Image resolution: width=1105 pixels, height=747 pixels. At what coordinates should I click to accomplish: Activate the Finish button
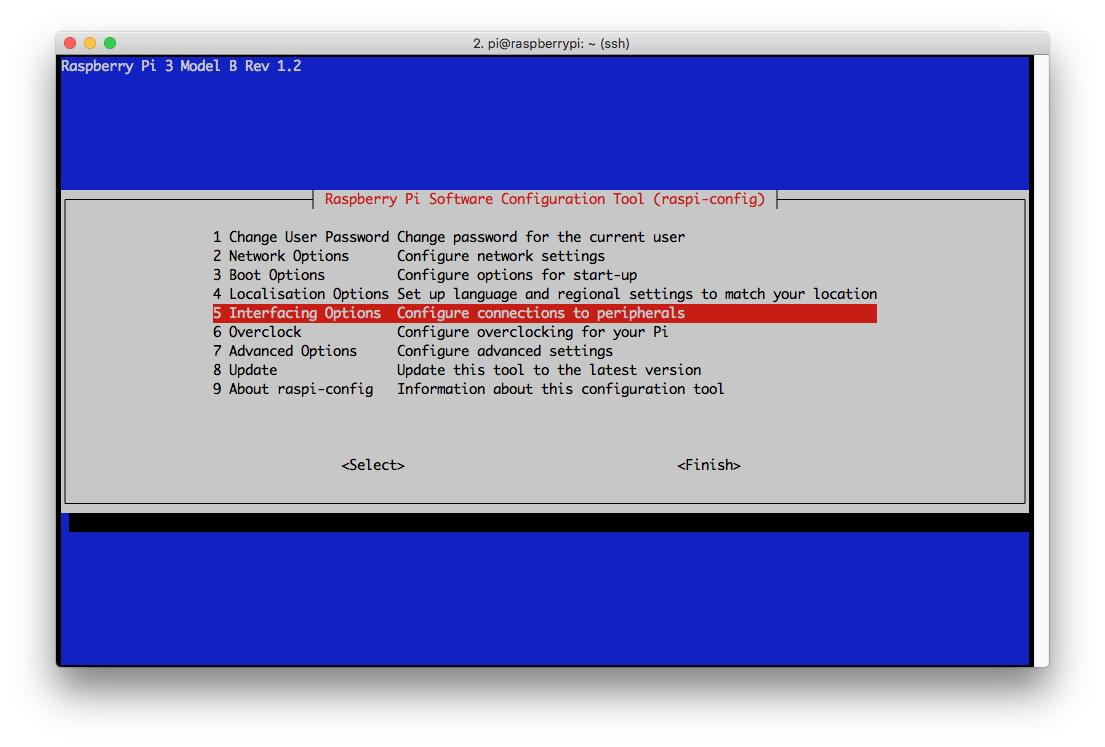[709, 465]
